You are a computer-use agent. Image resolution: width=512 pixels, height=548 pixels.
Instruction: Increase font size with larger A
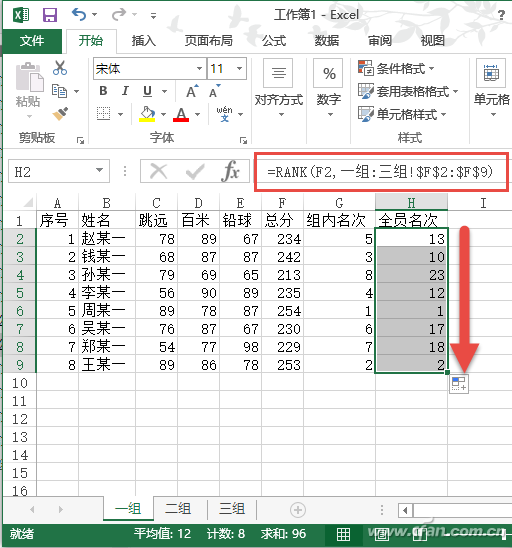coord(192,92)
